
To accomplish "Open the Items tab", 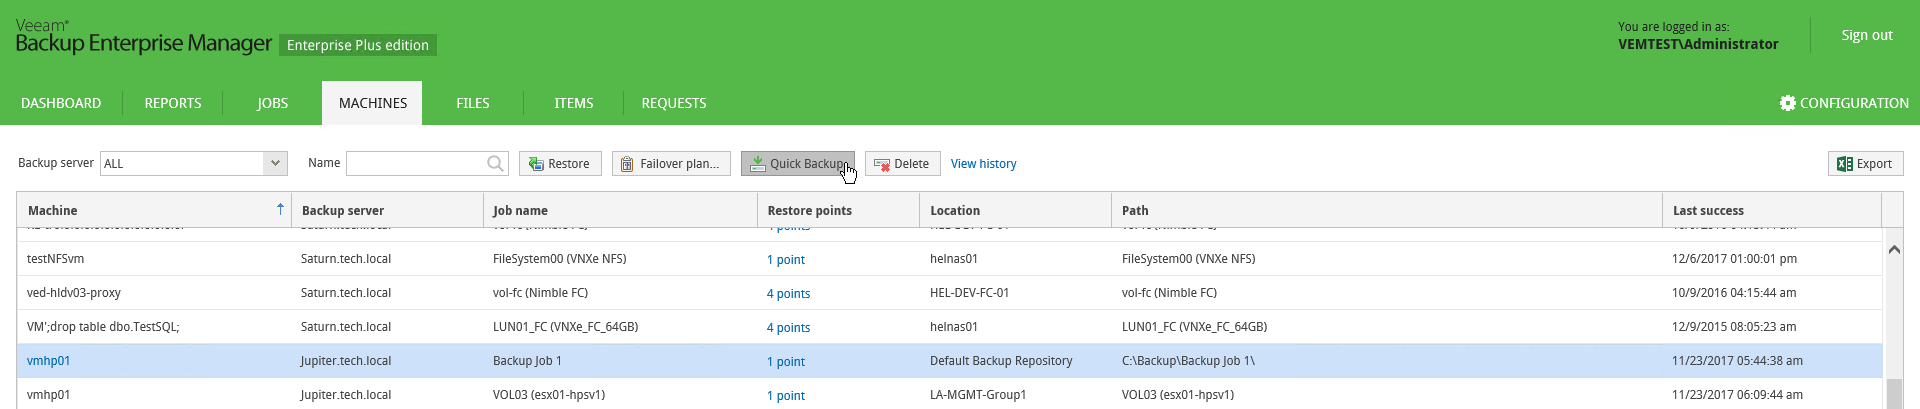I will (x=574, y=103).
